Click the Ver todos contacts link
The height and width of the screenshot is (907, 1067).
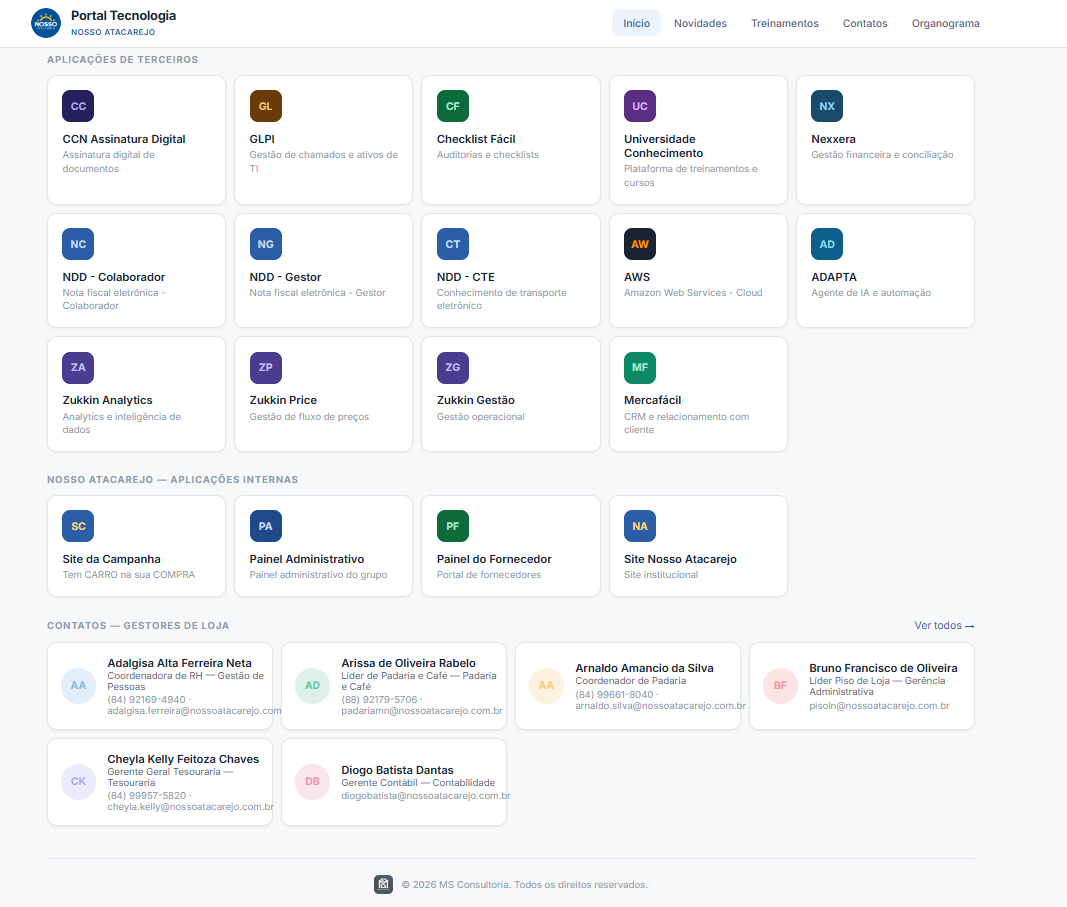tap(944, 625)
